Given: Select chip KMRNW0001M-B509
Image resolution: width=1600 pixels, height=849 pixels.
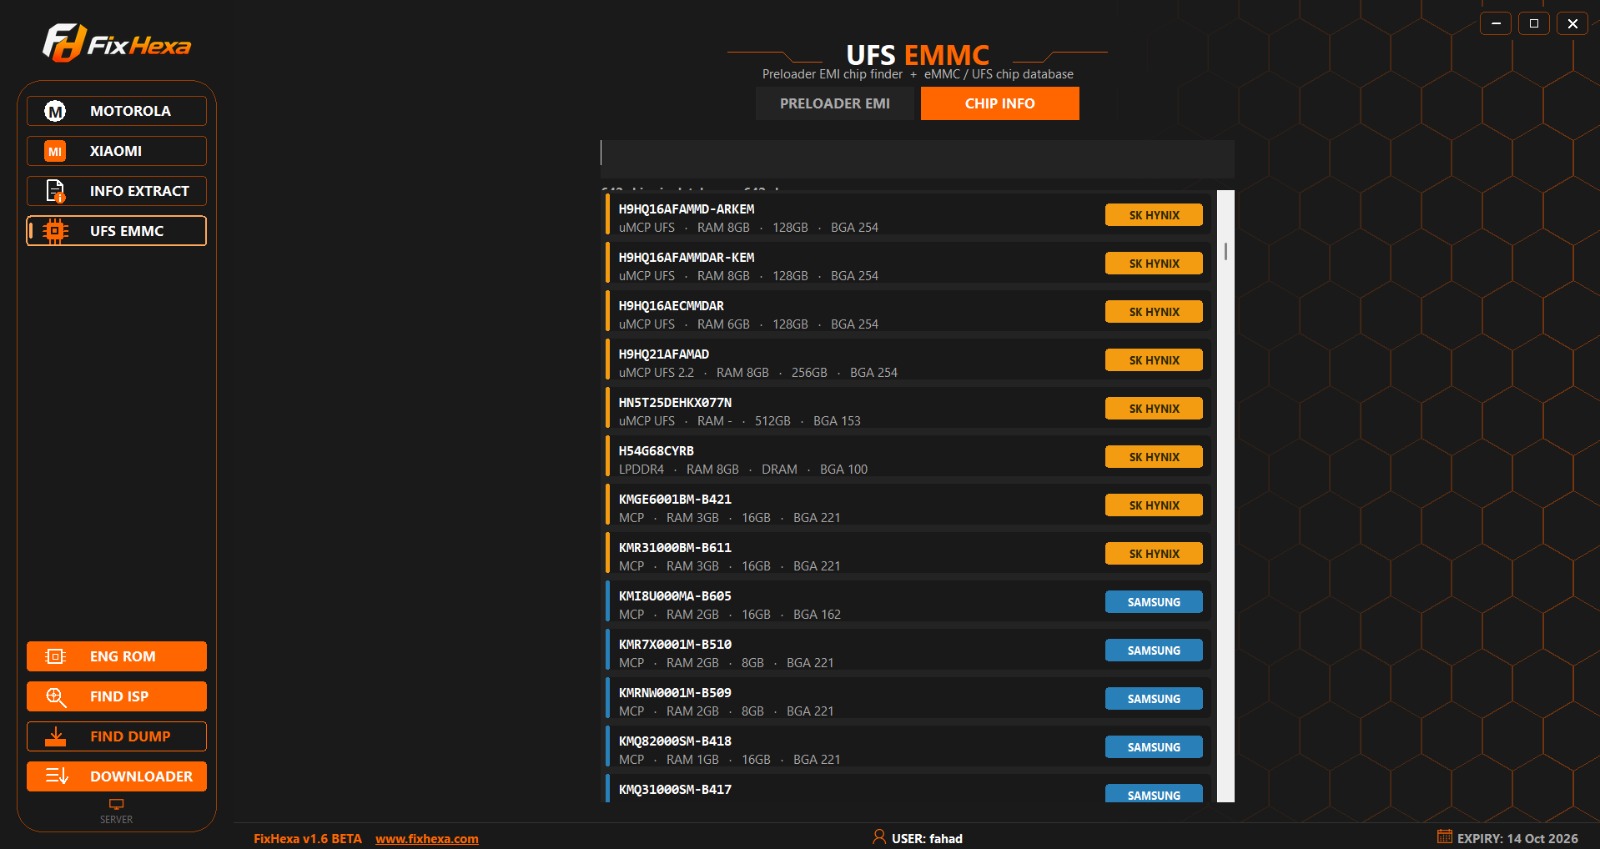Looking at the screenshot, I should (x=908, y=700).
